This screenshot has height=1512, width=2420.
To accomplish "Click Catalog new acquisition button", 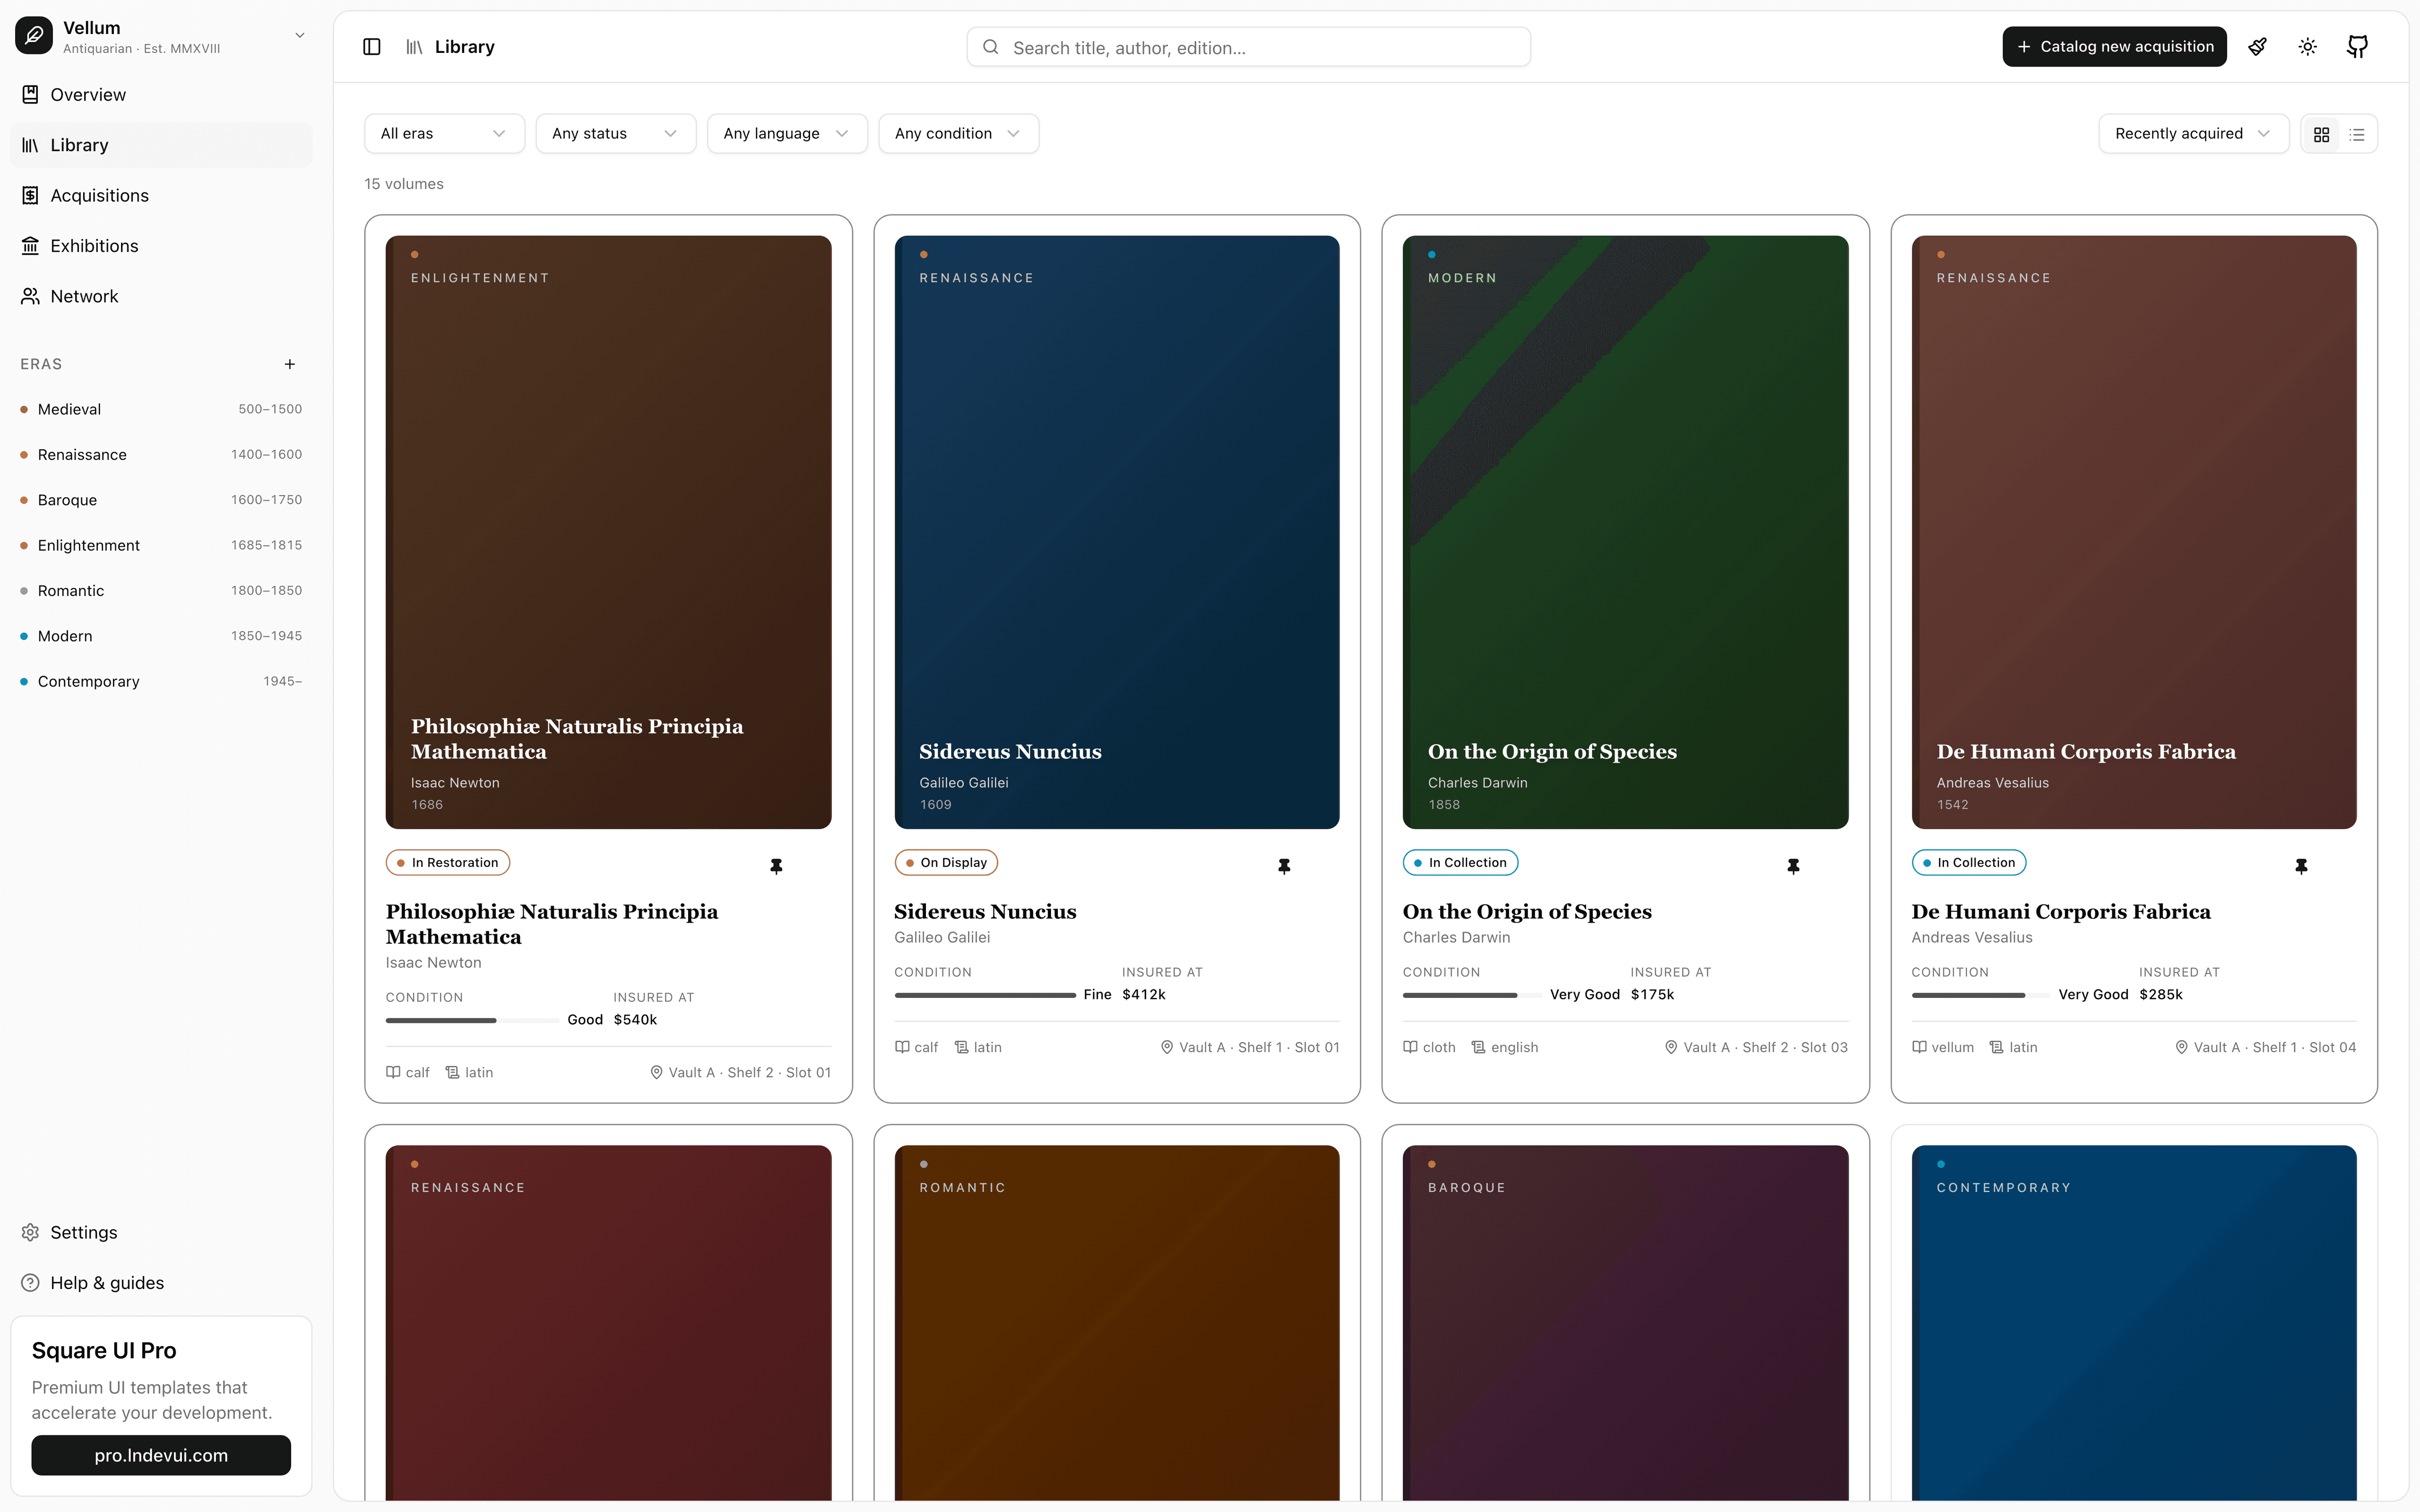I will [2114, 47].
